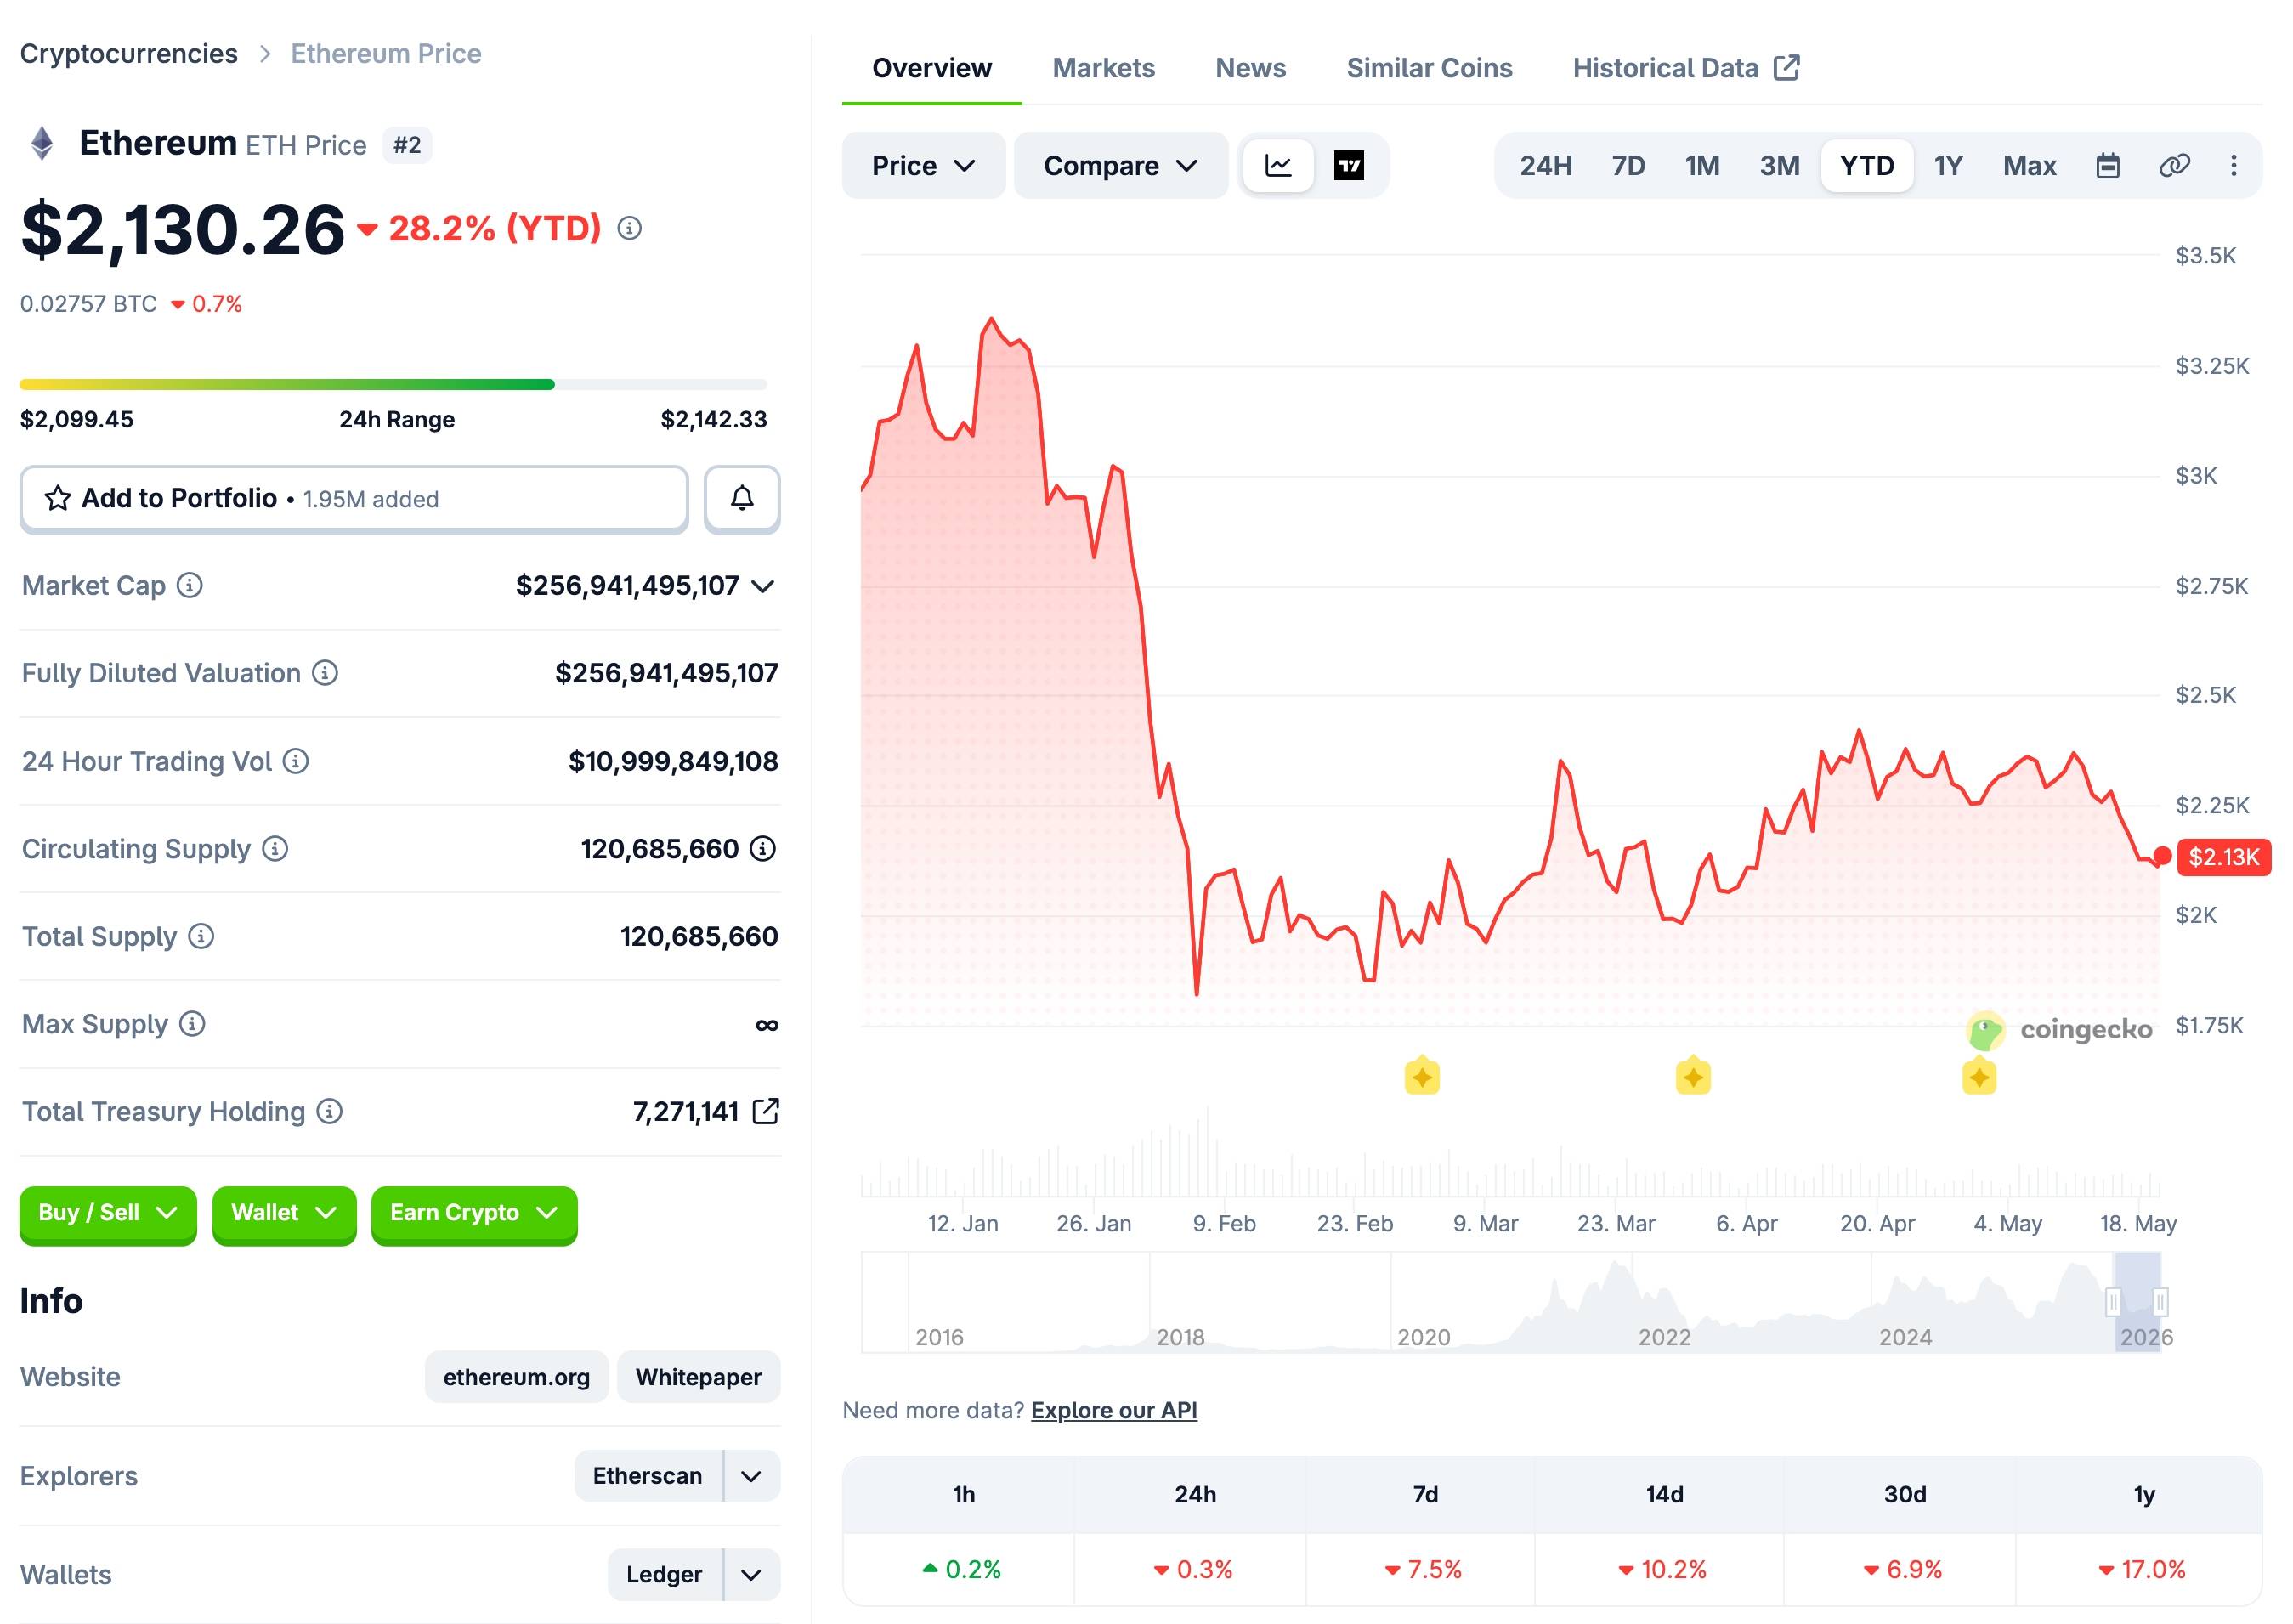The image size is (2293, 1624).
Task: Click the 2020 region in navigator chart
Action: pos(1423,1337)
